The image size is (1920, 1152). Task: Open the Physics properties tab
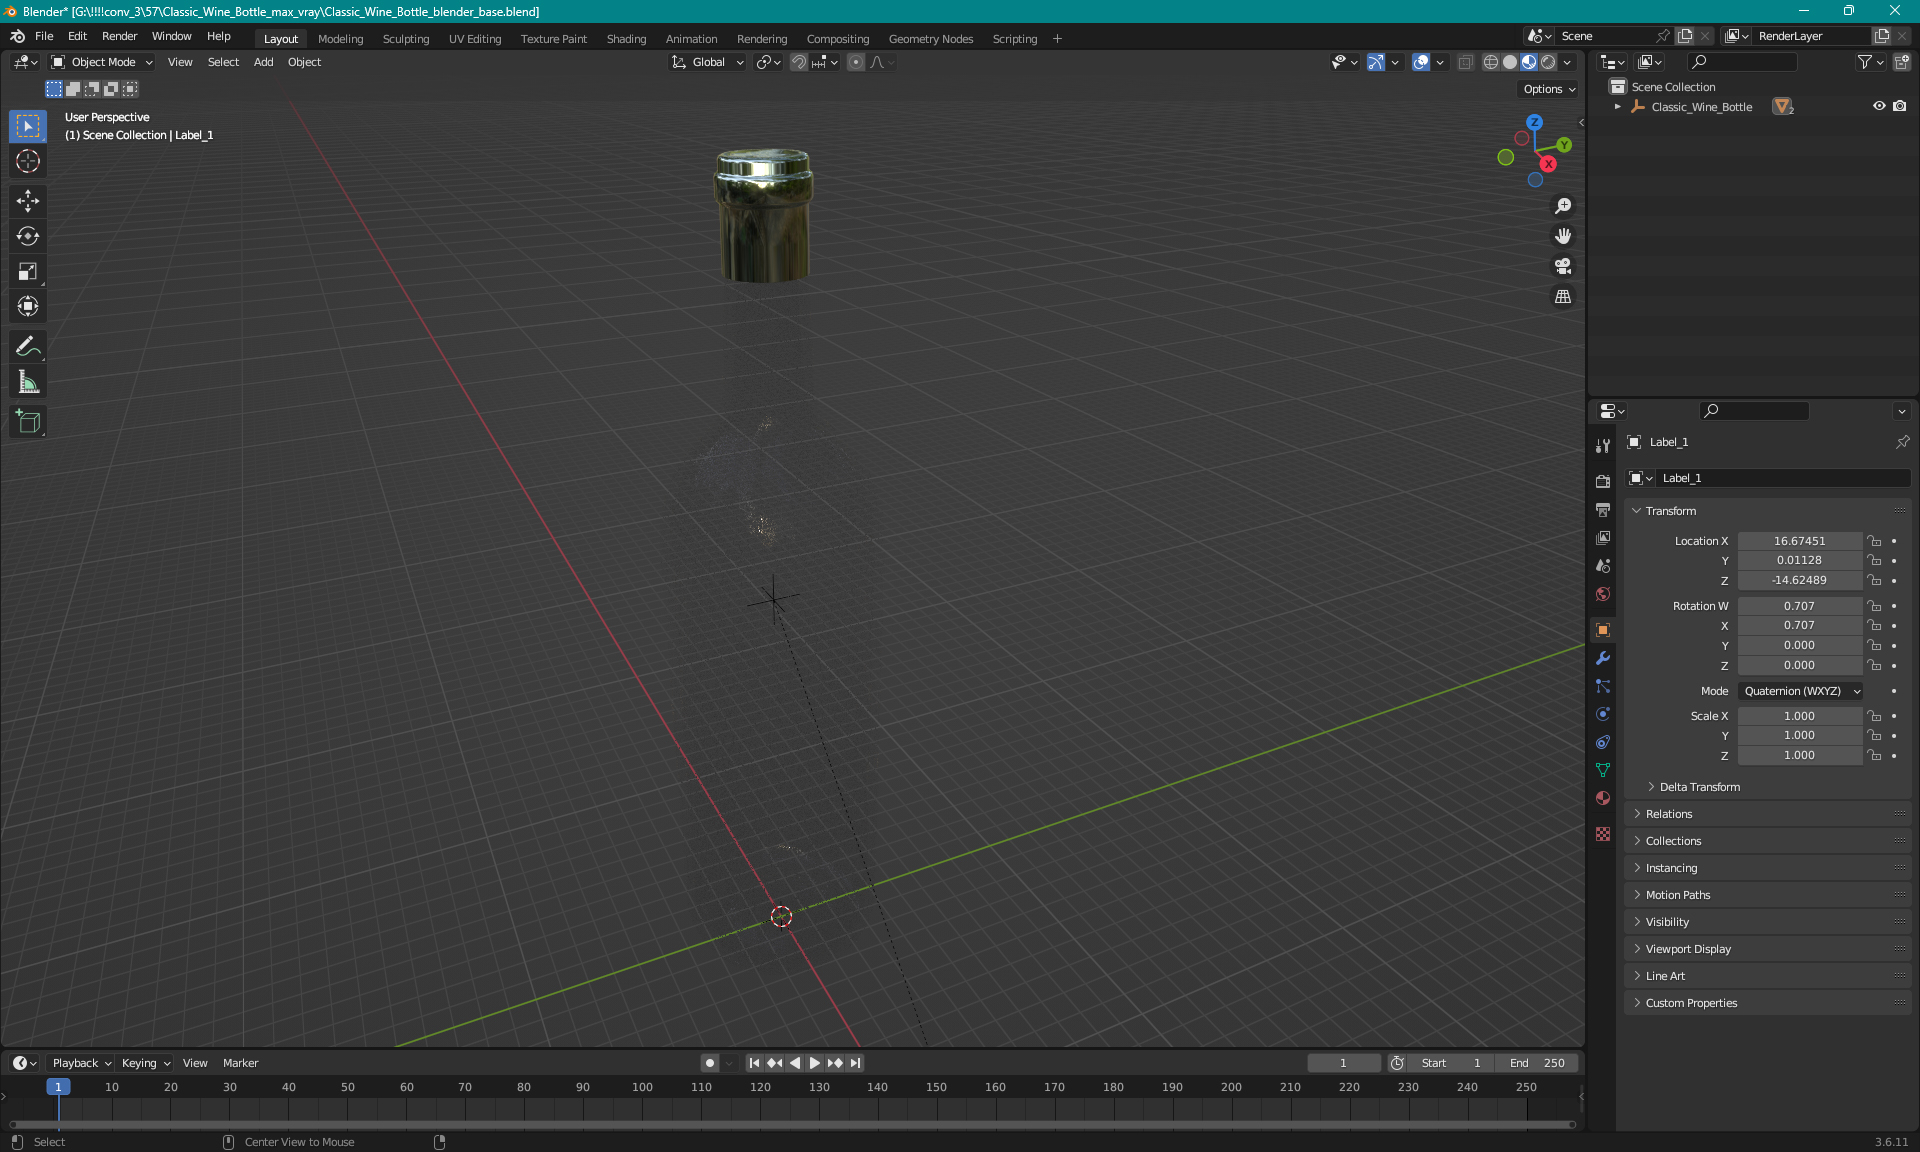pyautogui.click(x=1603, y=714)
